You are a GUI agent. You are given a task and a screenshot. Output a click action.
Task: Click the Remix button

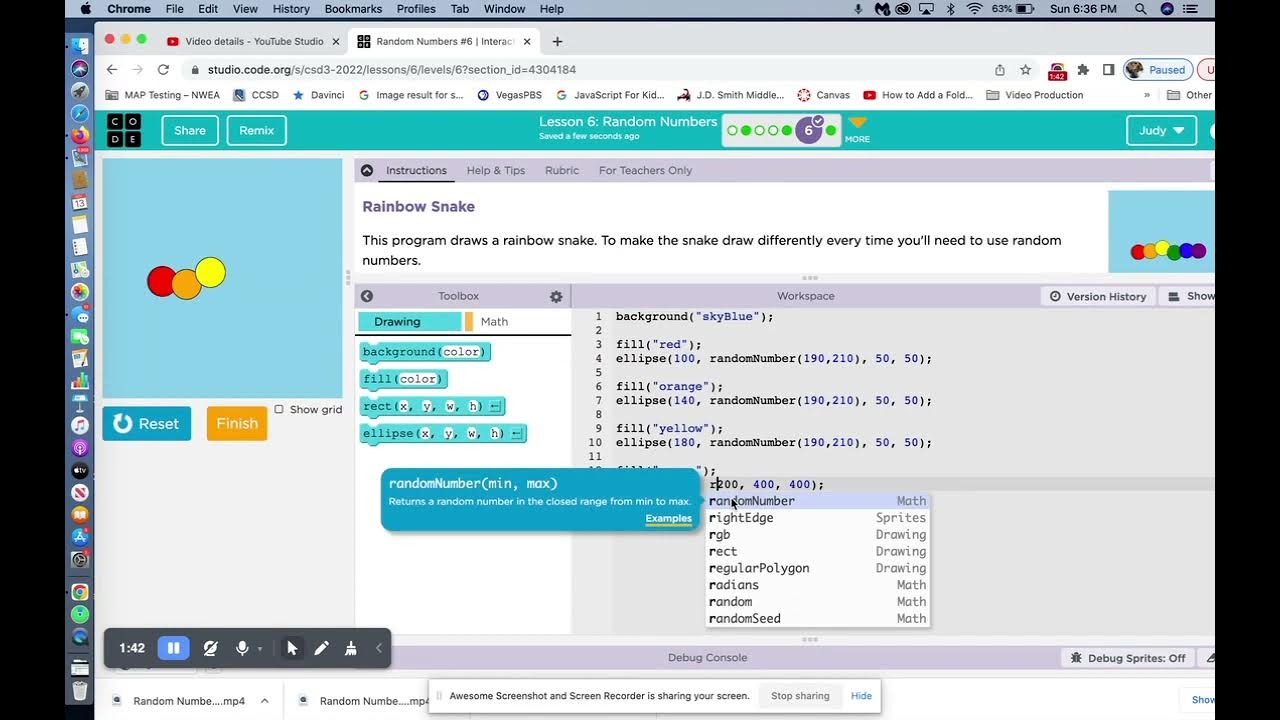coord(256,130)
